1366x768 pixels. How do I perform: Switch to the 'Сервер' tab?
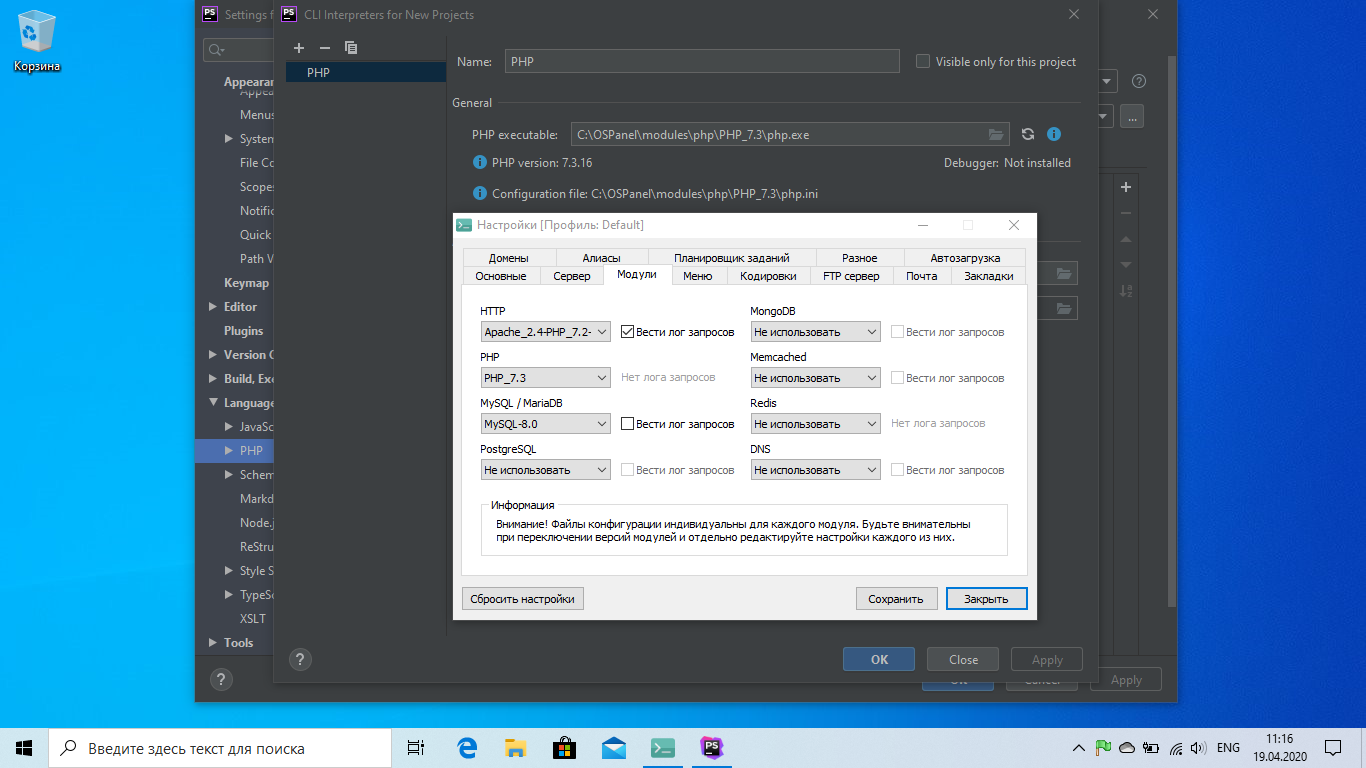(572, 276)
